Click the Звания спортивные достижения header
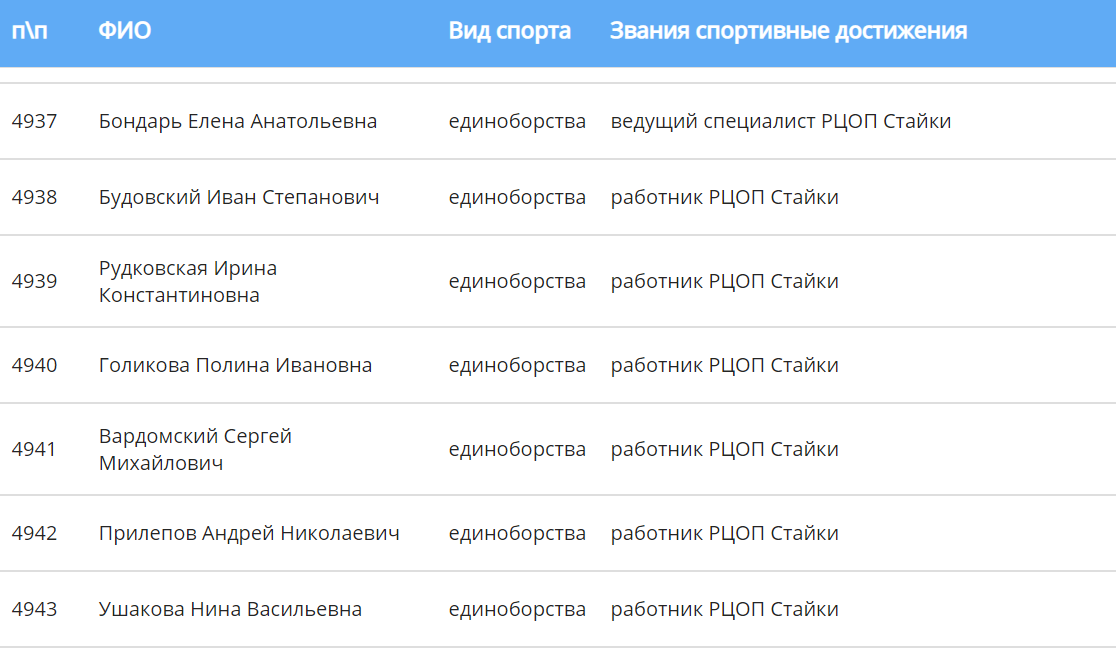Image resolution: width=1116 pixels, height=664 pixels. 788,31
